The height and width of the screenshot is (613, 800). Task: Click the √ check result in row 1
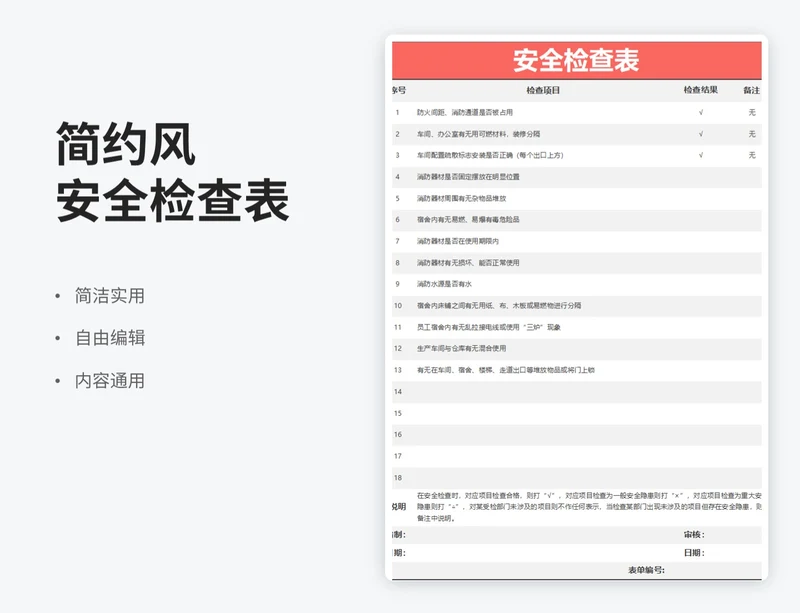pyautogui.click(x=701, y=112)
